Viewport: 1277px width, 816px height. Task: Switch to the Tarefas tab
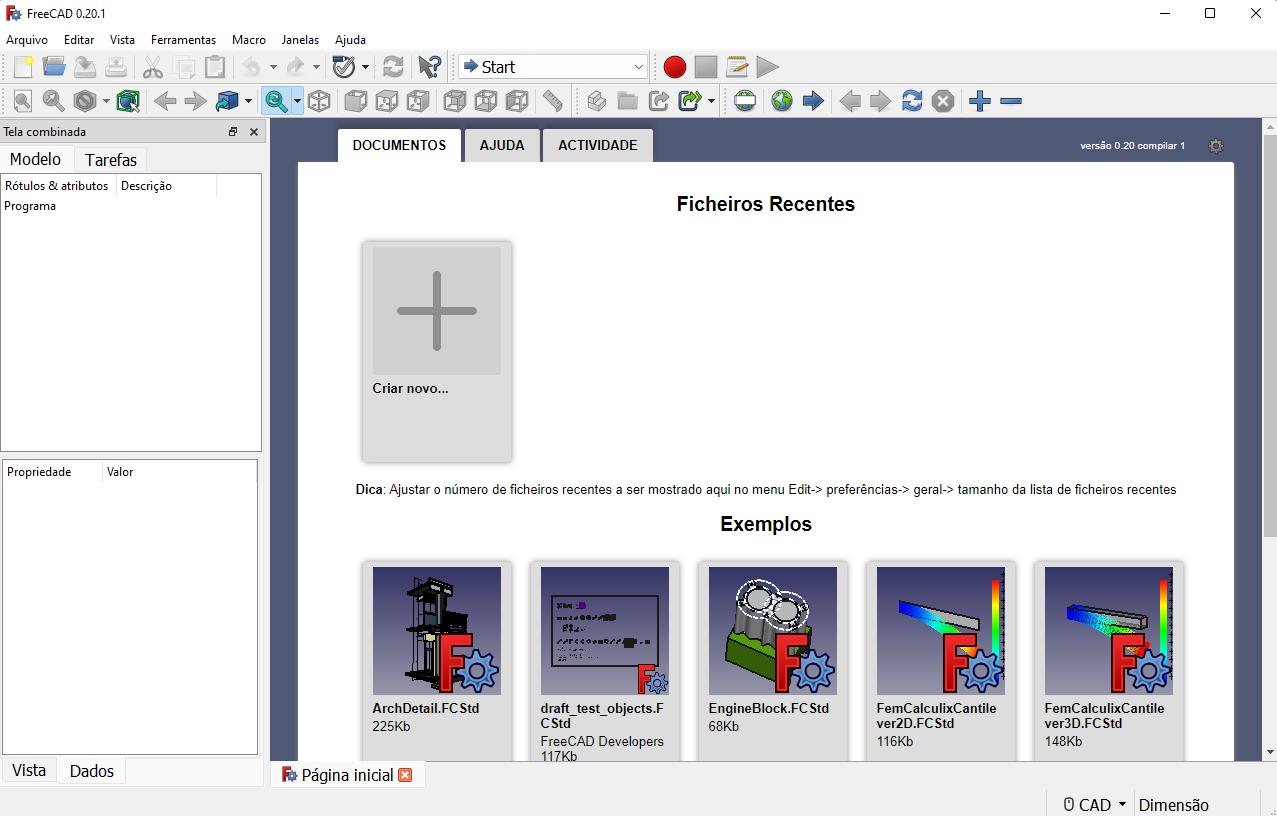(111, 160)
